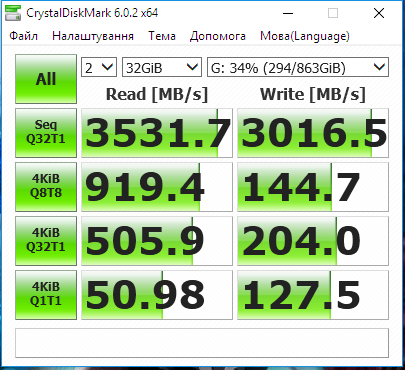Screen dimensions: 405x370
Task: Click the Seq write result 3016.5
Action: pyautogui.click(x=313, y=133)
